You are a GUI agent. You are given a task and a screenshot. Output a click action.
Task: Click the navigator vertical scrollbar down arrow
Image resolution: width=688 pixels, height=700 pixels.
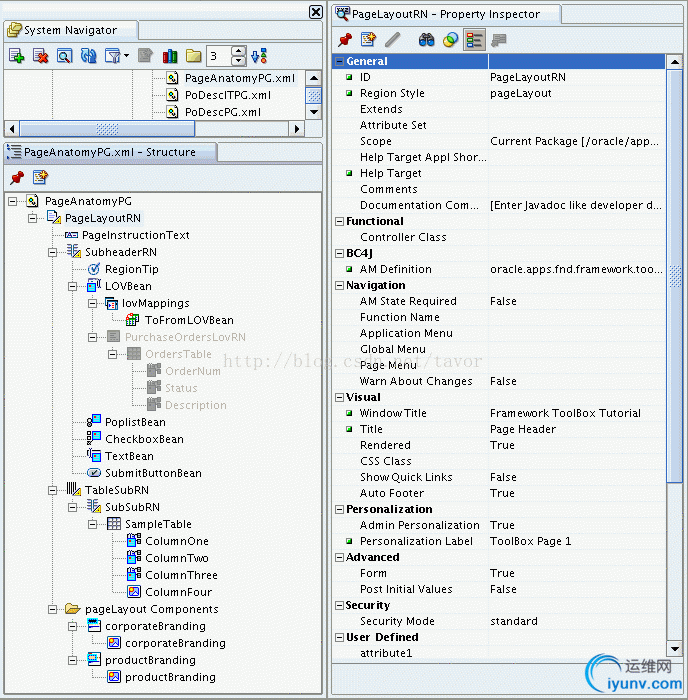(314, 112)
